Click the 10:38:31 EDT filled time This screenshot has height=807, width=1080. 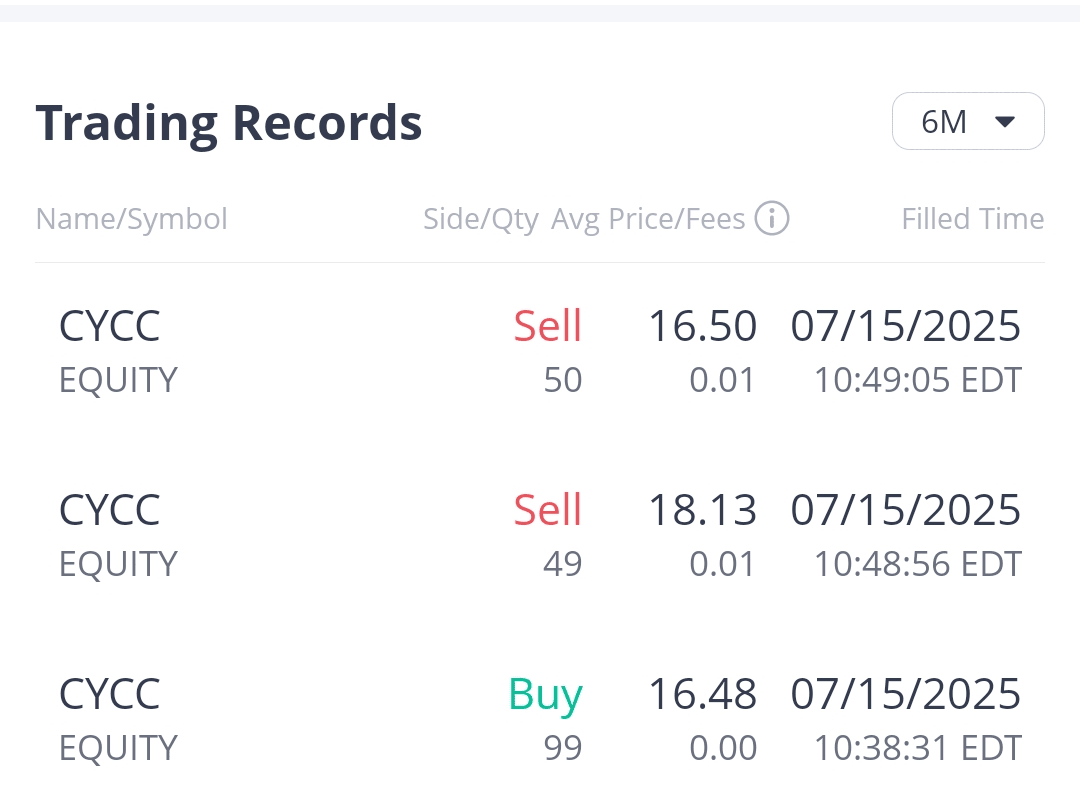pyautogui.click(x=917, y=748)
